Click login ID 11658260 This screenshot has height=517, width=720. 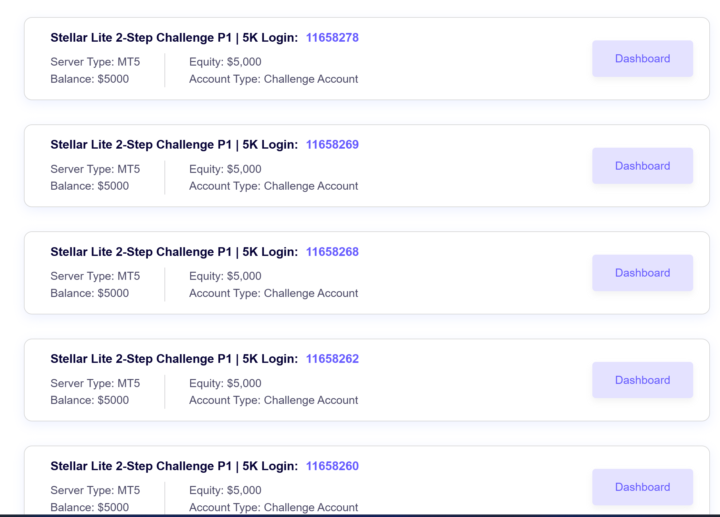point(332,466)
